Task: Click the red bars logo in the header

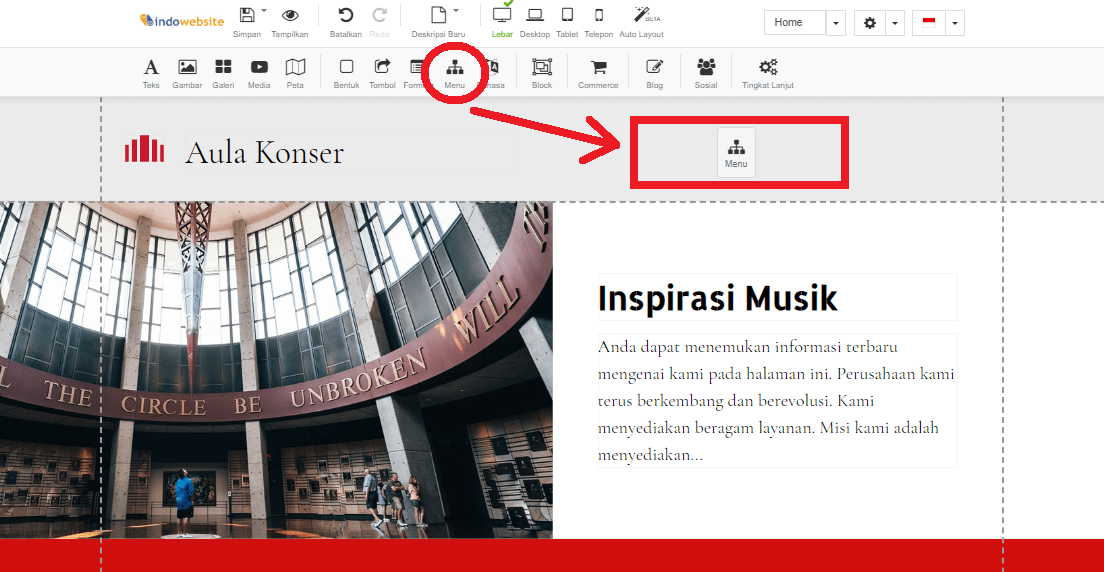Action: pyautogui.click(x=144, y=149)
